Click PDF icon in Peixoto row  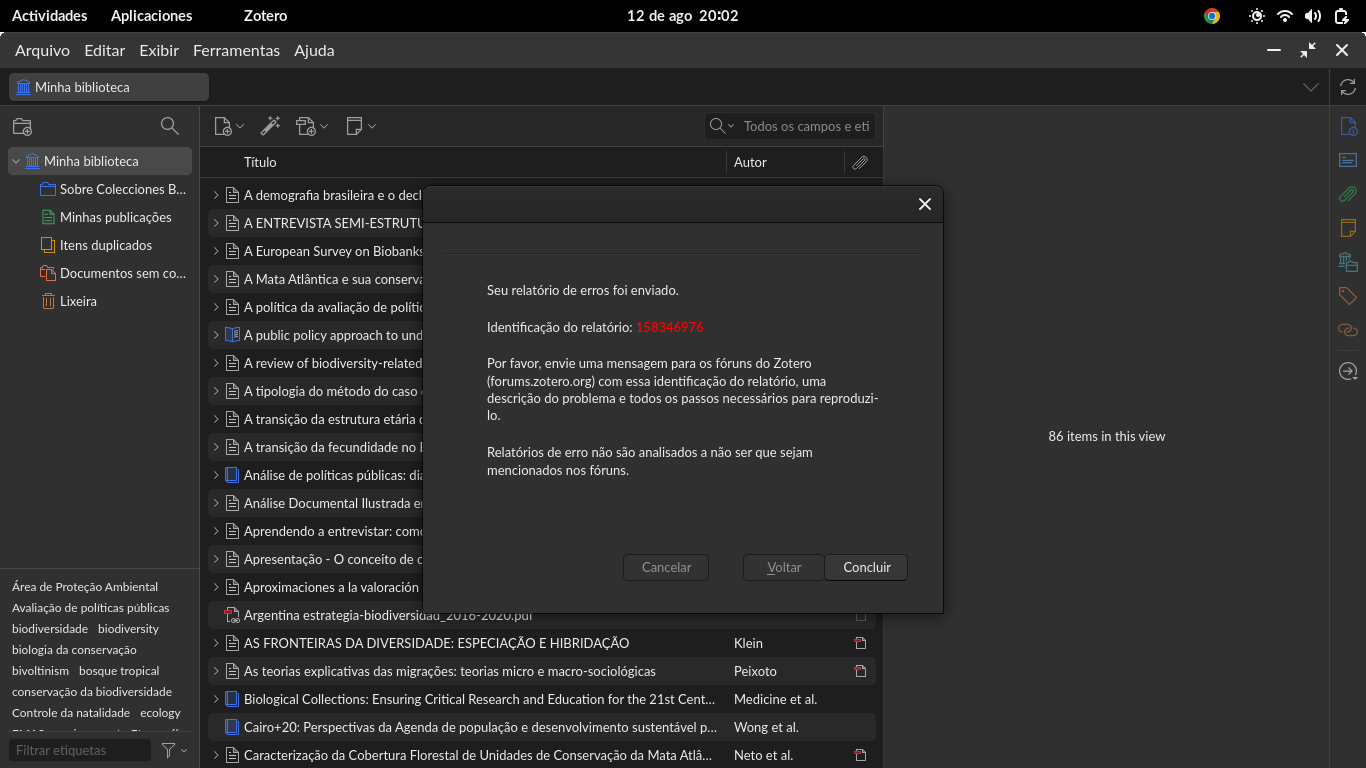(x=860, y=671)
